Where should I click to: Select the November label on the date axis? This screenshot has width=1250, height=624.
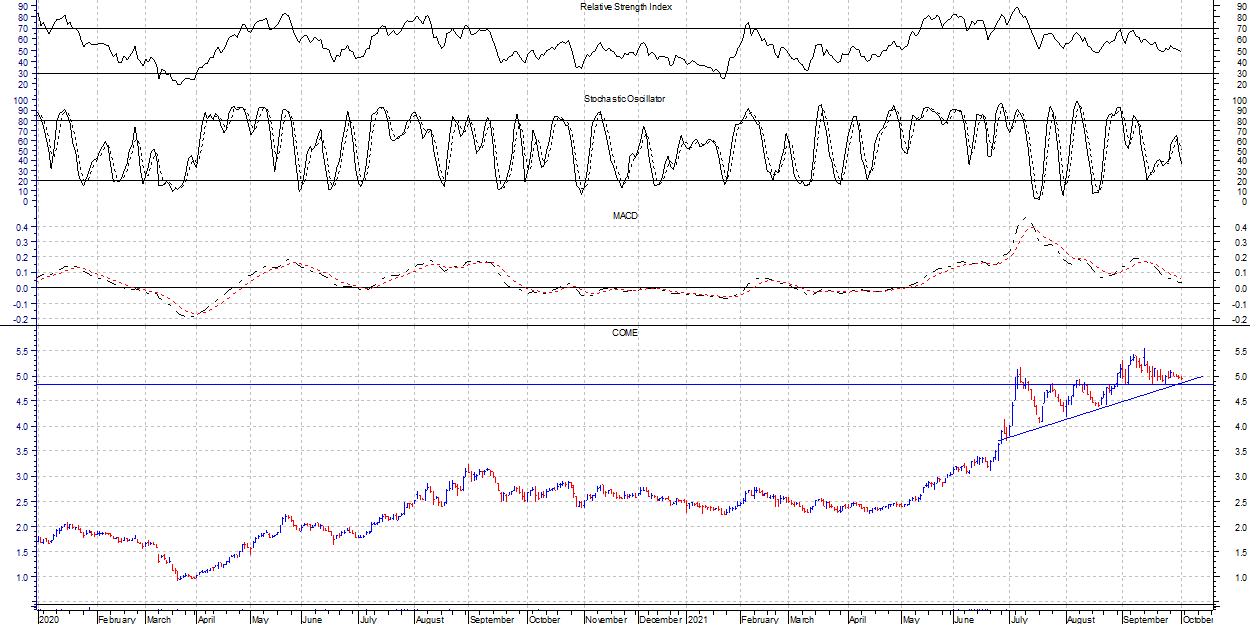point(605,619)
